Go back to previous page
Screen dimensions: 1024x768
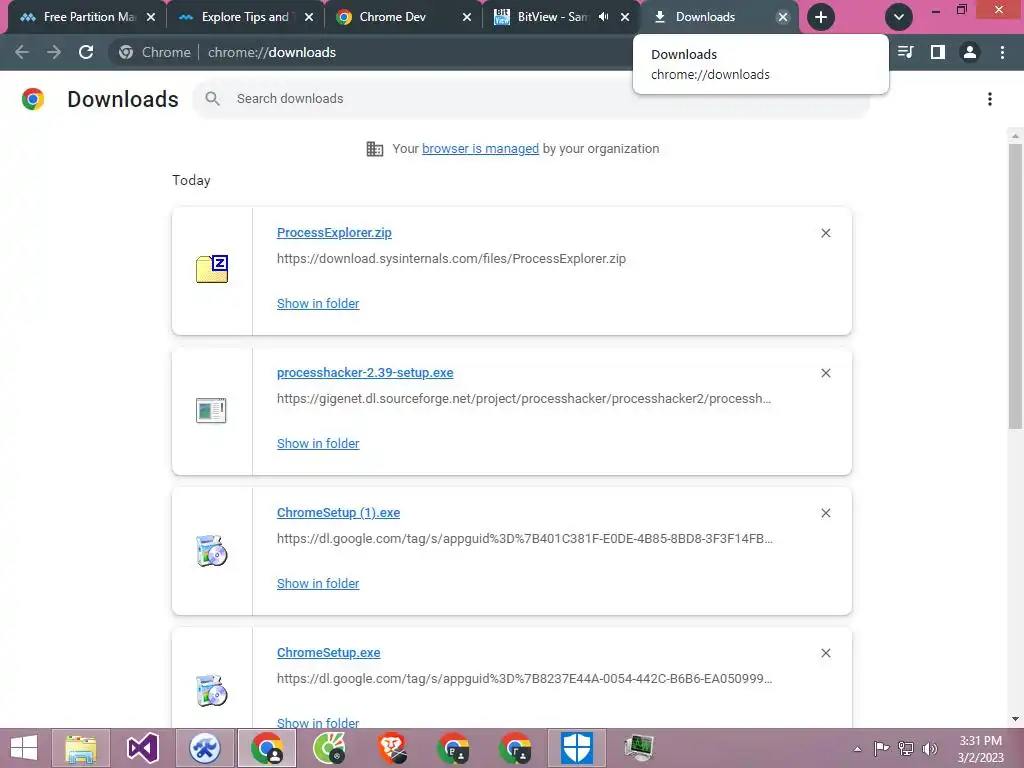(x=22, y=52)
